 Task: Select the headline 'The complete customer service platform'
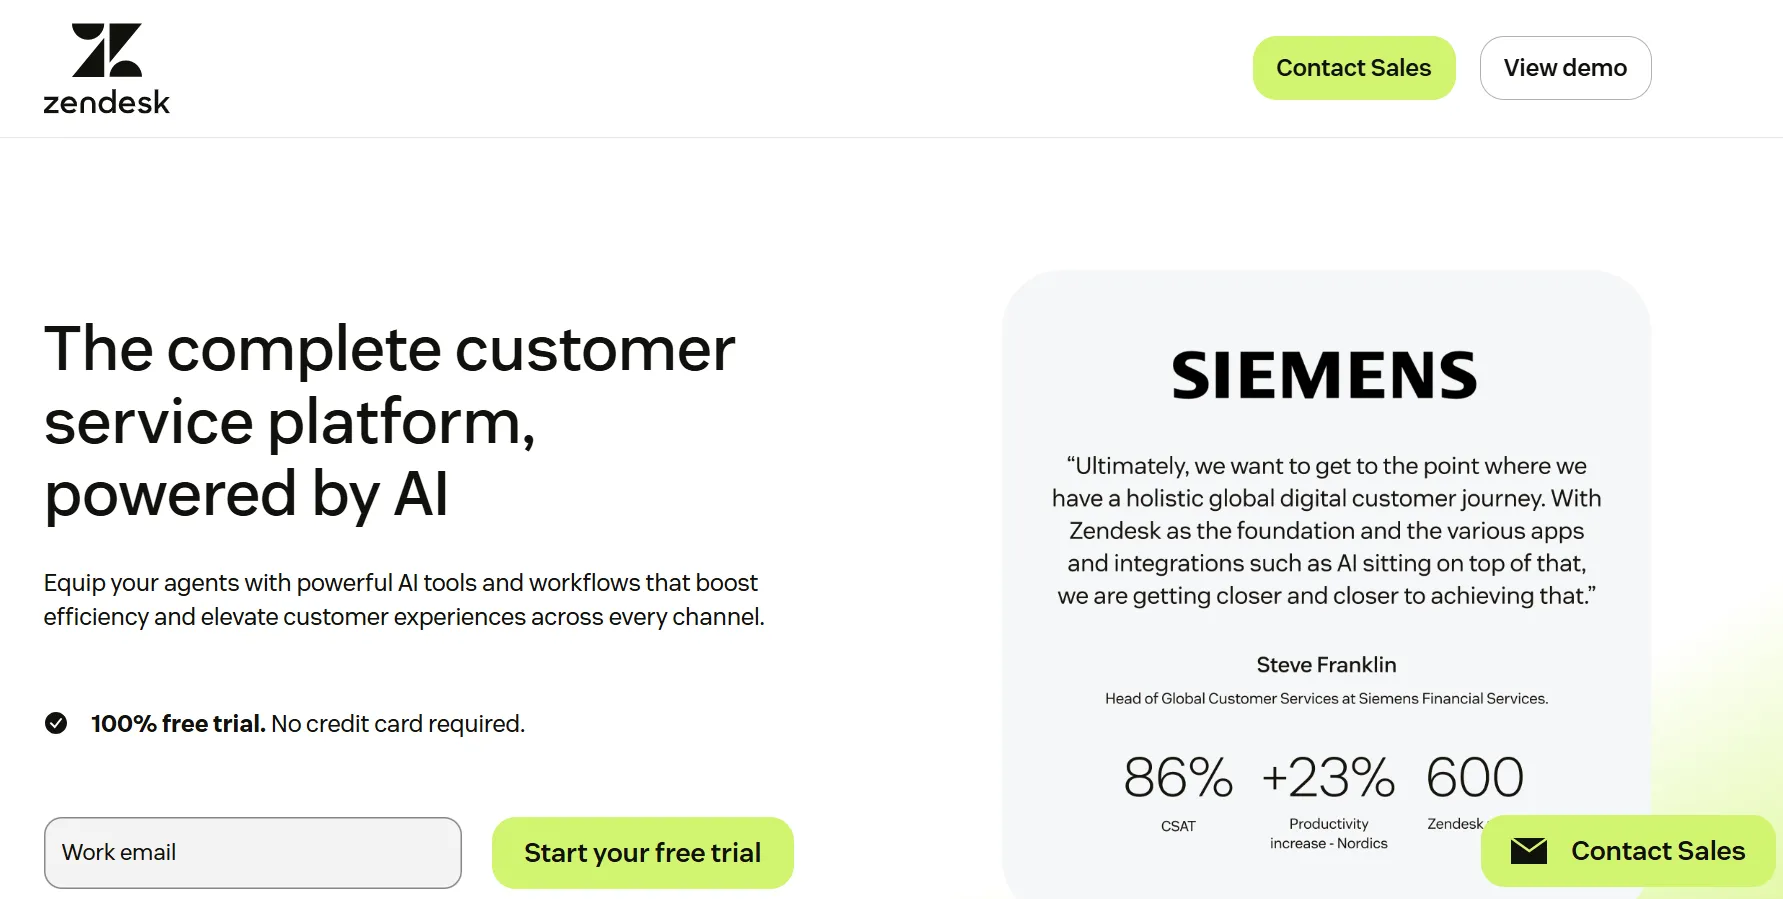click(x=389, y=422)
